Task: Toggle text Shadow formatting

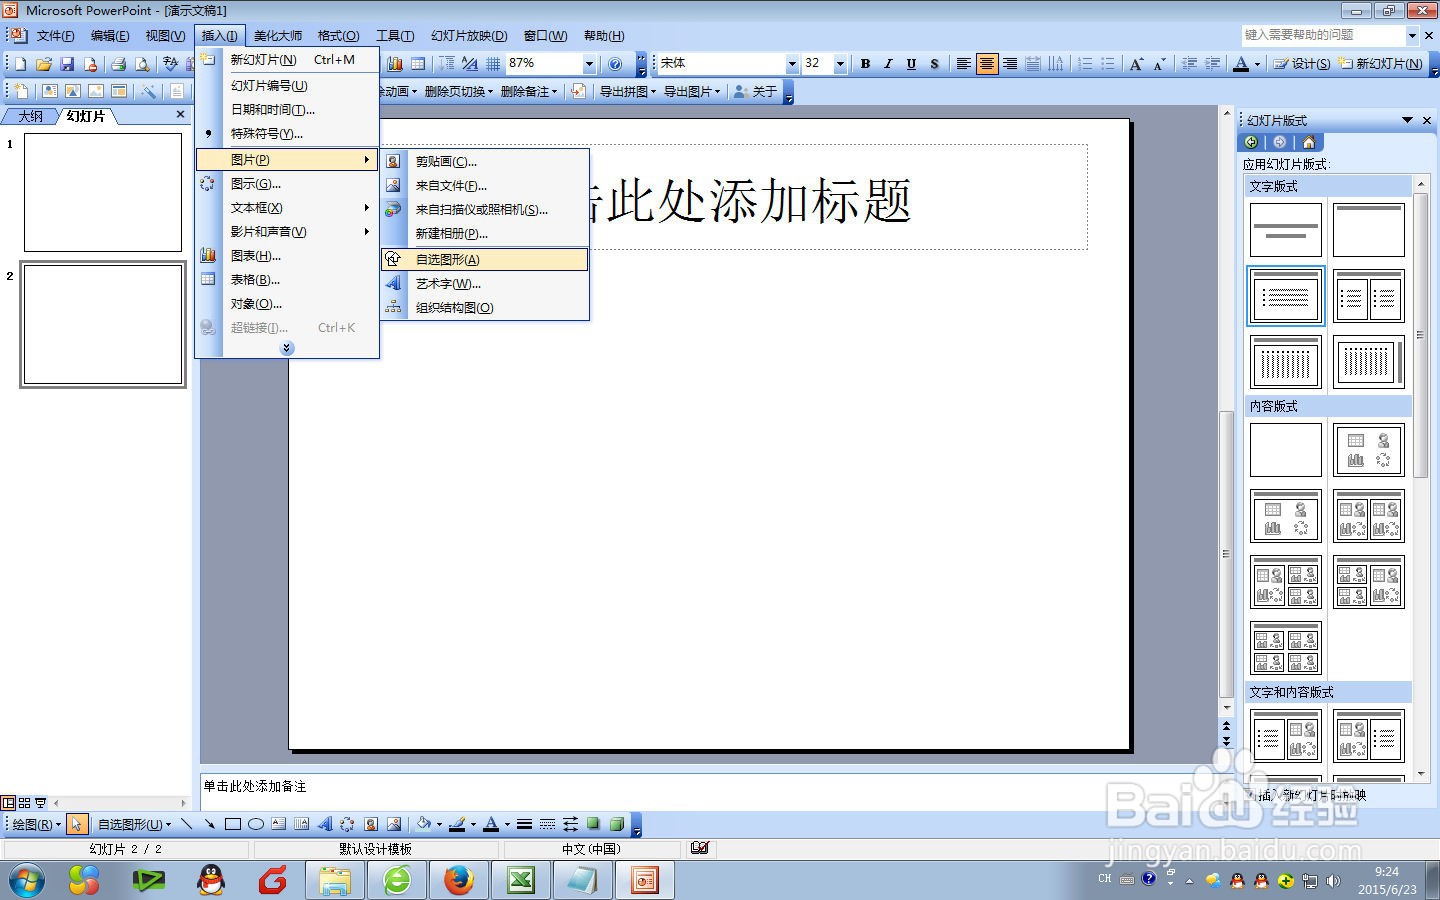Action: pos(934,64)
